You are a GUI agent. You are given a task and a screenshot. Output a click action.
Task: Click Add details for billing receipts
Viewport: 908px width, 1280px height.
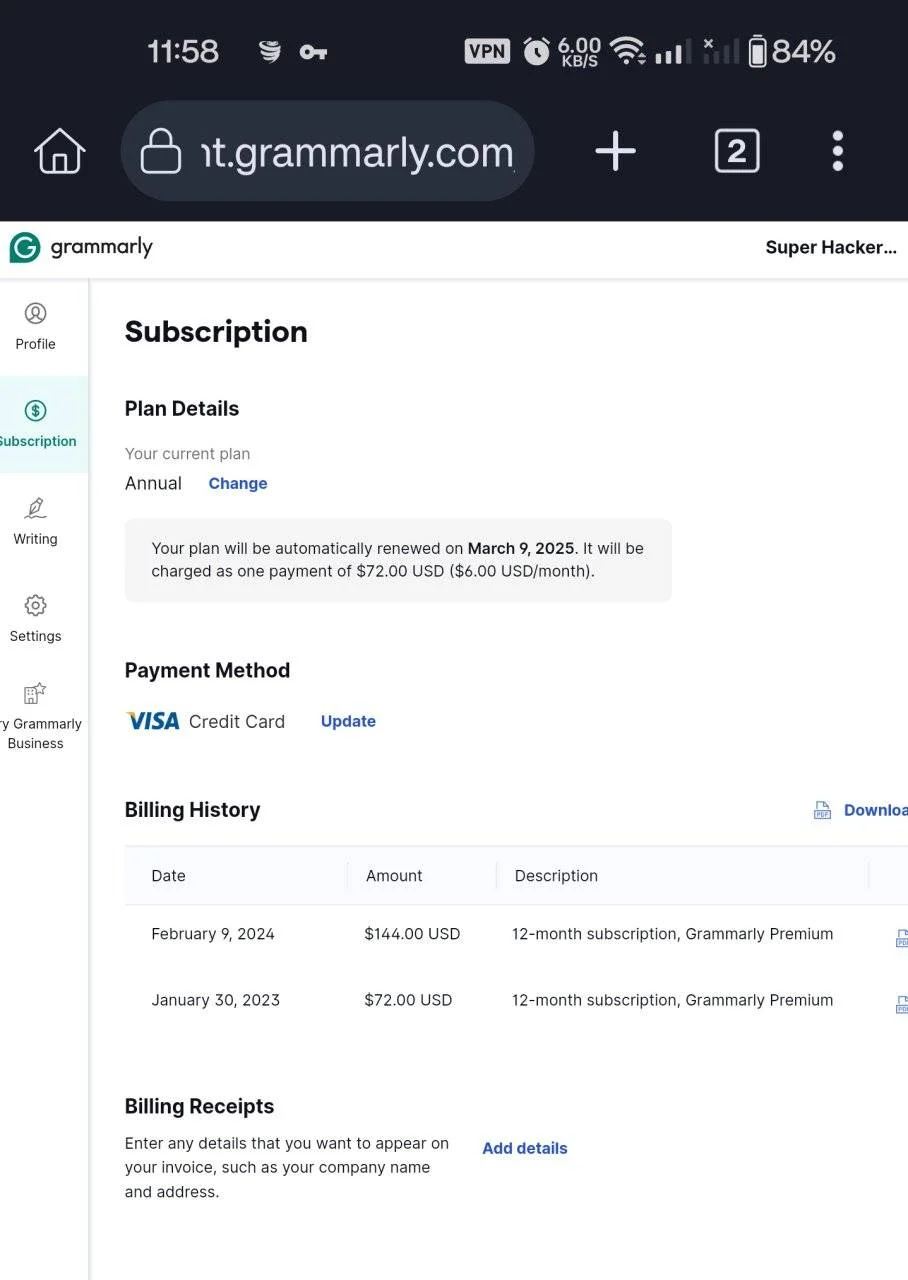click(525, 1148)
